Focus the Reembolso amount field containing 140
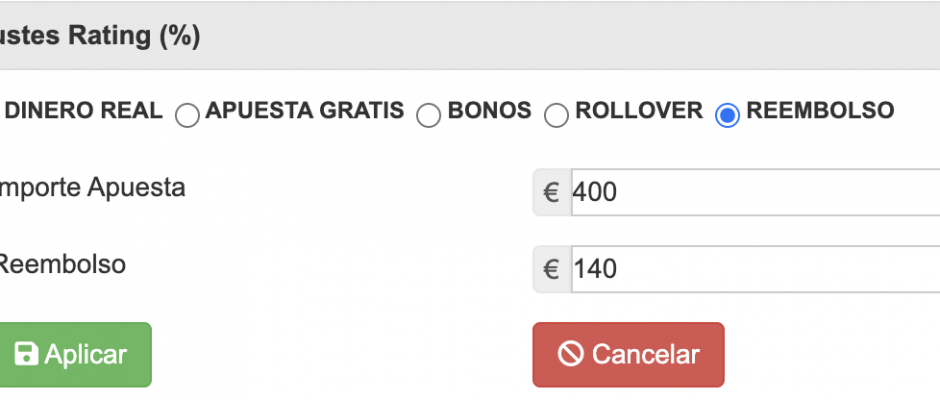 [x=750, y=269]
